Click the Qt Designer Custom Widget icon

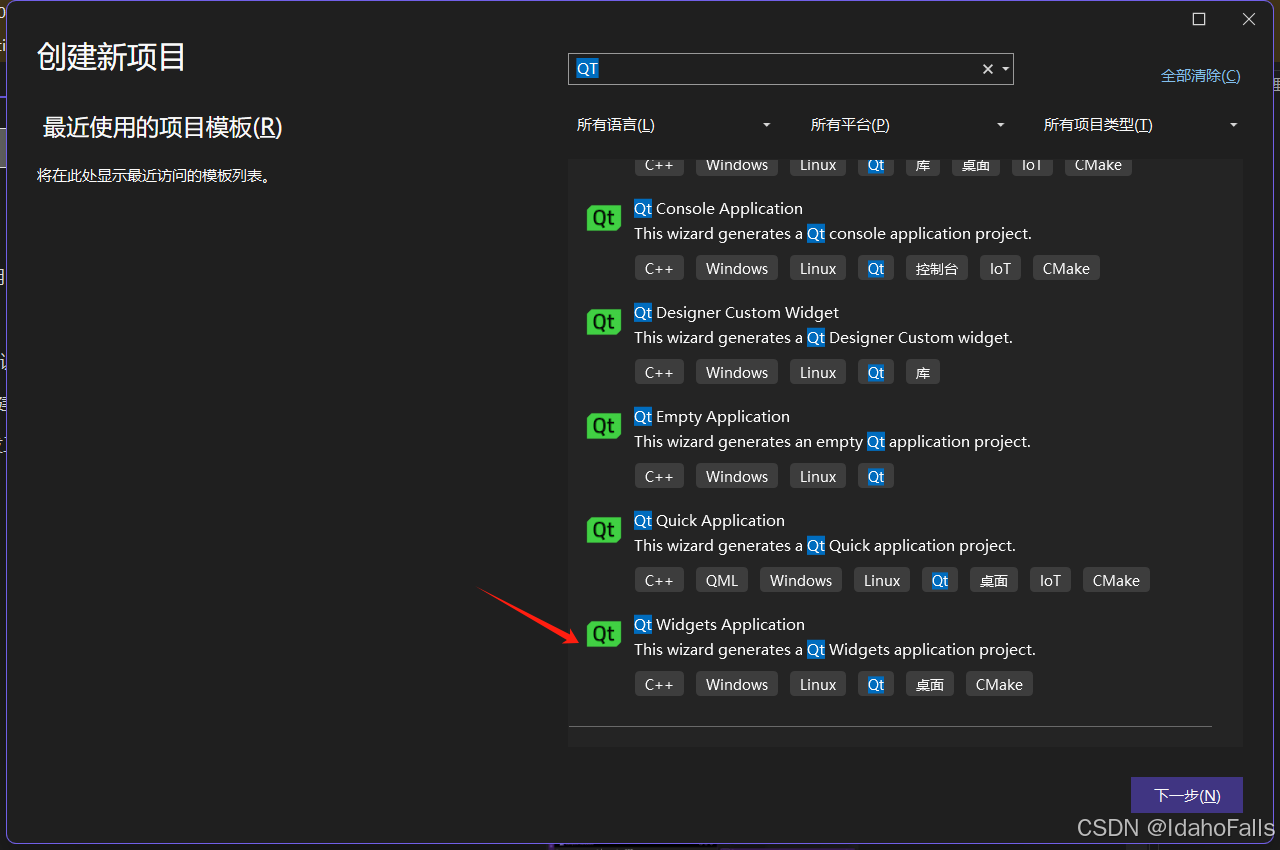pos(604,321)
